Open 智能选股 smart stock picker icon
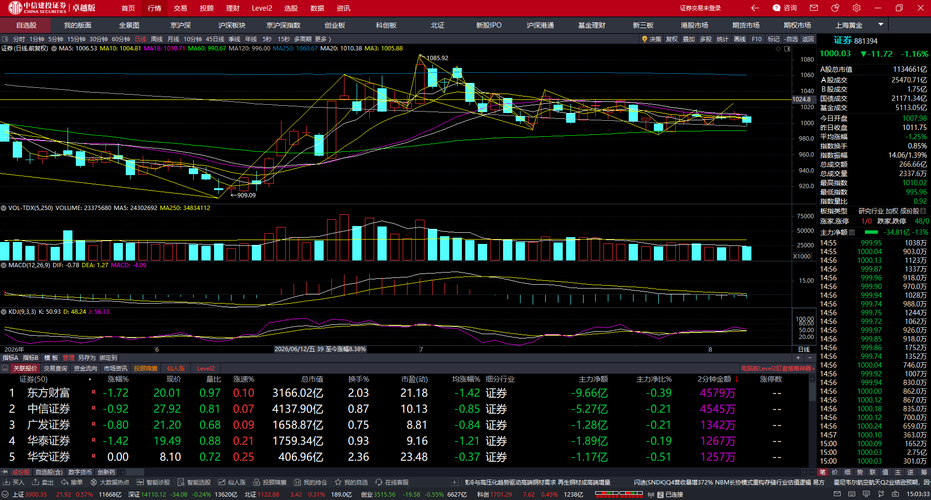The height and width of the screenshot is (500, 931). [x=181, y=482]
